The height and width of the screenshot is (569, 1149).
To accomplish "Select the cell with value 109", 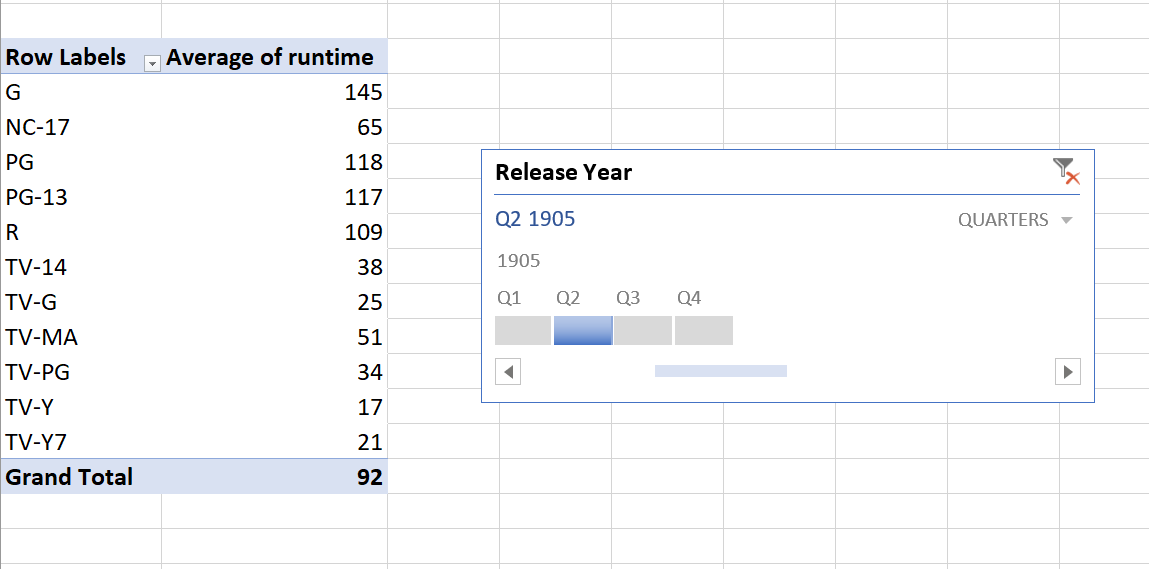I will tap(274, 232).
